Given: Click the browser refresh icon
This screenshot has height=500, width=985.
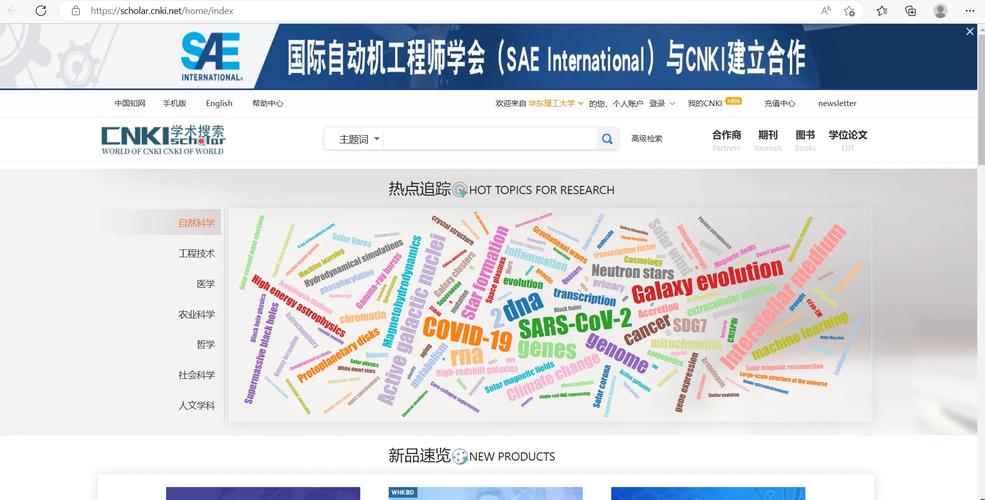Looking at the screenshot, I should pyautogui.click(x=41, y=11).
